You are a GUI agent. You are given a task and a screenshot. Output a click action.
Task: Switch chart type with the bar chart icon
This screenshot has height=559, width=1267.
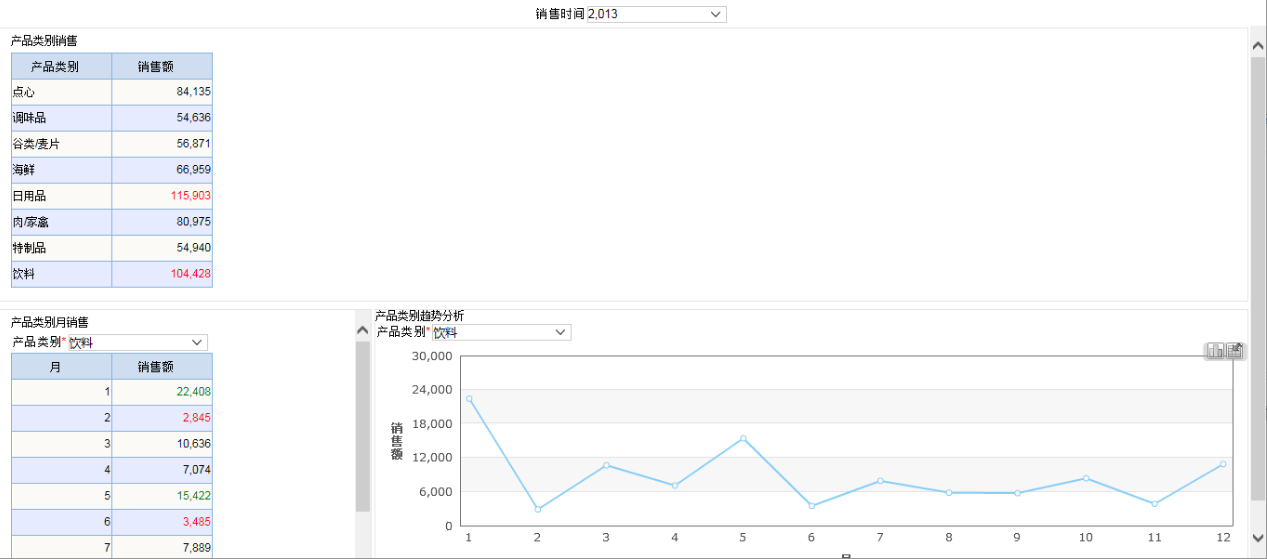pos(1216,350)
